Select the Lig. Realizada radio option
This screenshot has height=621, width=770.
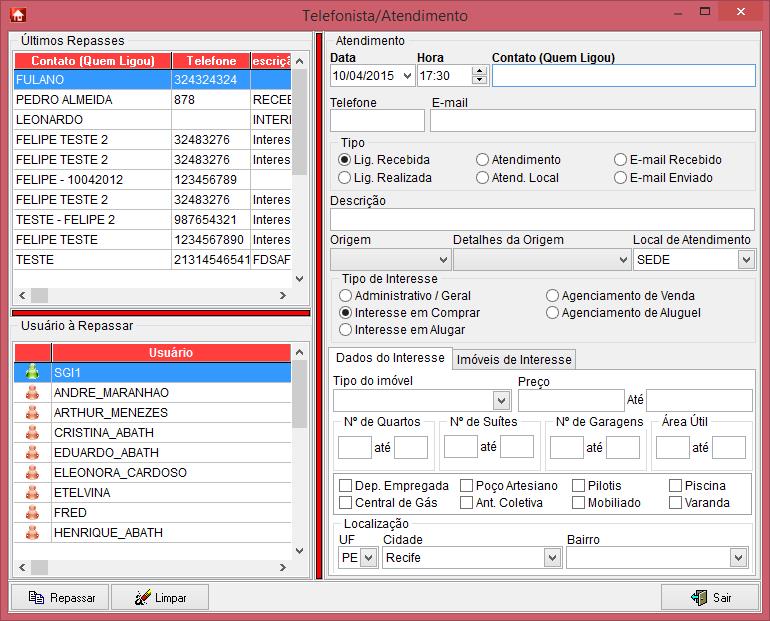point(345,178)
